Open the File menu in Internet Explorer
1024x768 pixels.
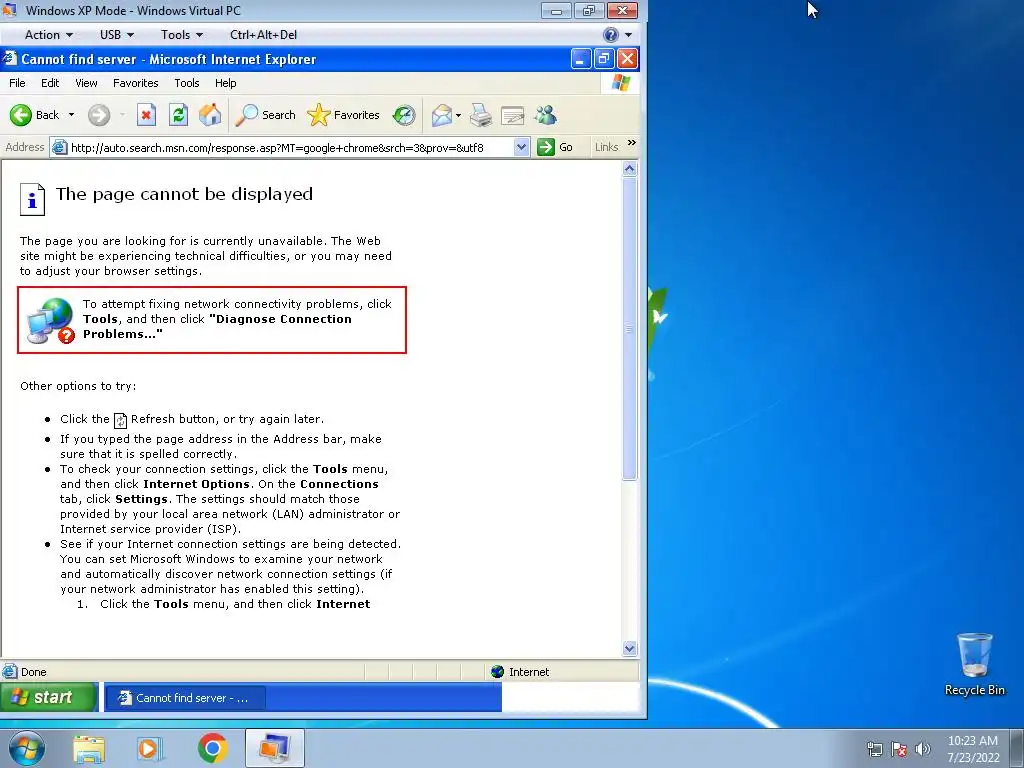click(17, 83)
